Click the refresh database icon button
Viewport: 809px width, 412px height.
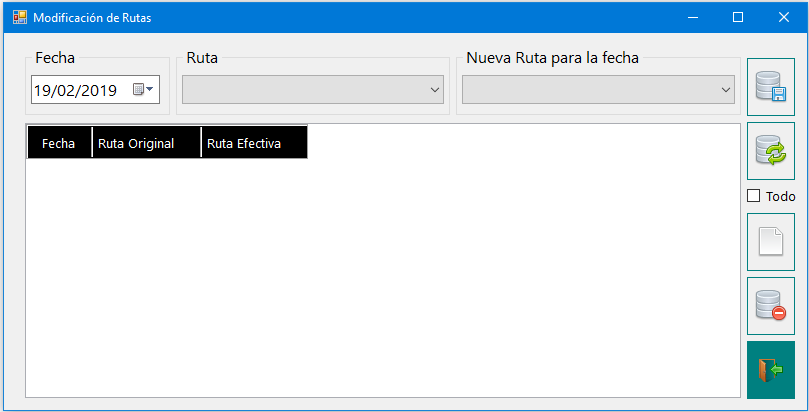(x=771, y=151)
